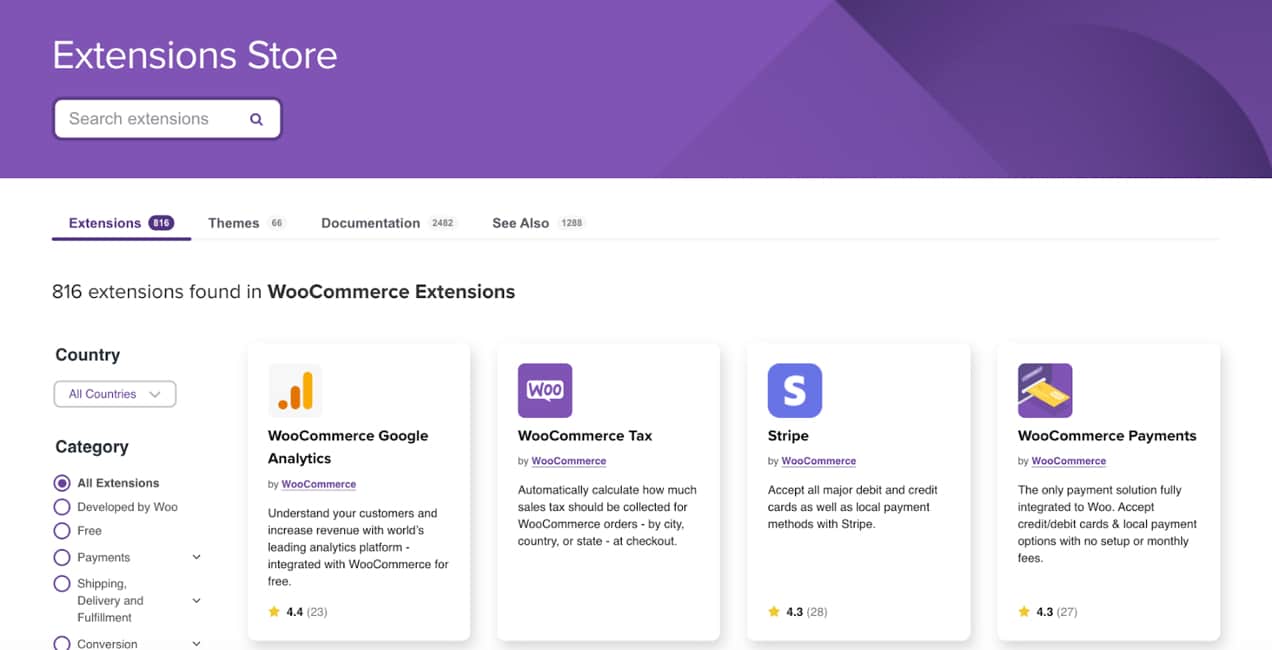Viewport: 1272px width, 650px height.
Task: Open the Stripe extension title link
Action: (x=788, y=436)
